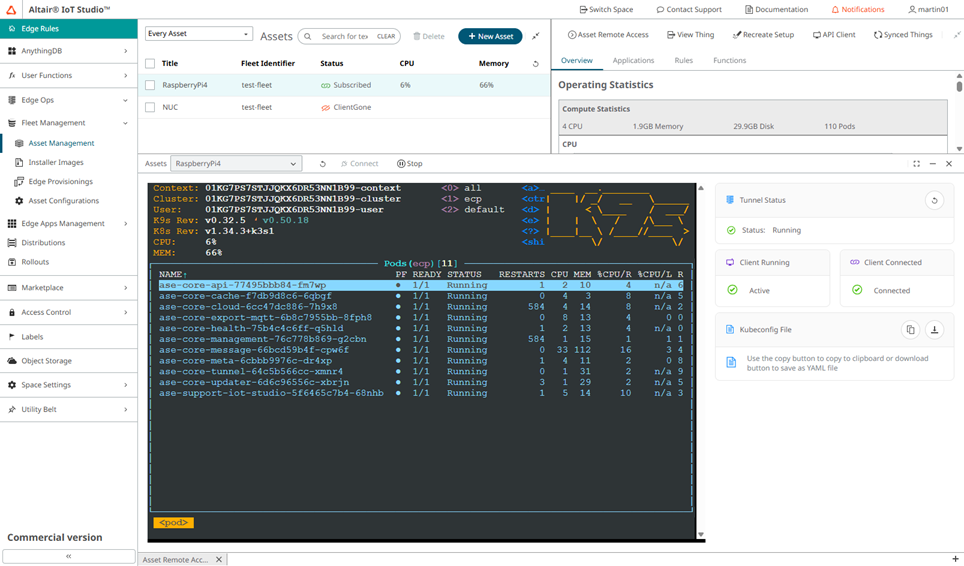This screenshot has height=566, width=964.
Task: Check the NUC row checkbox
Action: (150, 107)
